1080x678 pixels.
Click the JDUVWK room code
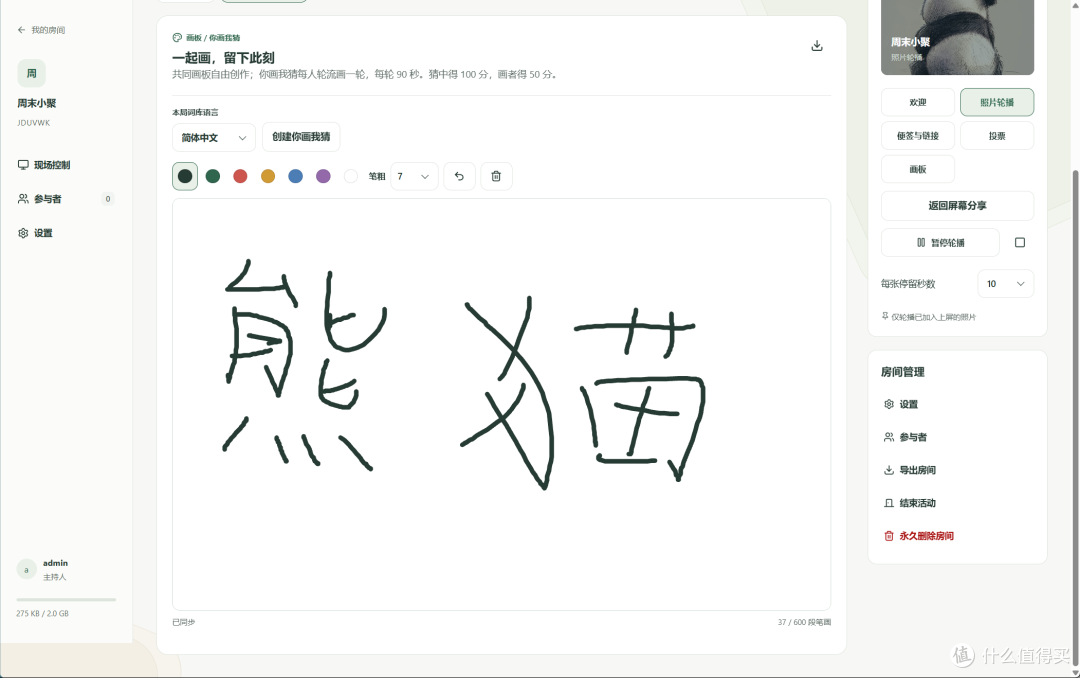click(34, 123)
